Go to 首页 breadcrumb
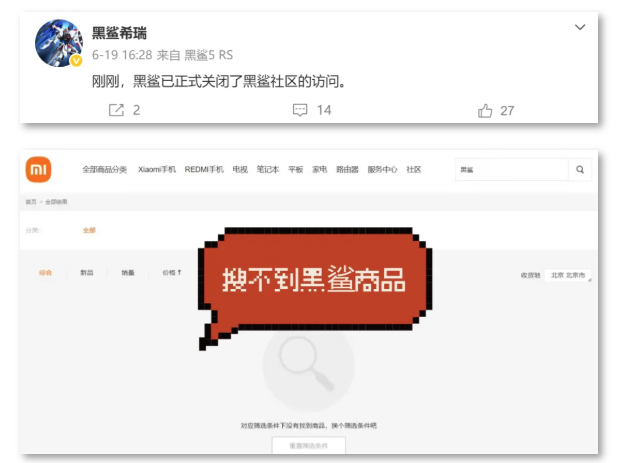 pos(31,202)
